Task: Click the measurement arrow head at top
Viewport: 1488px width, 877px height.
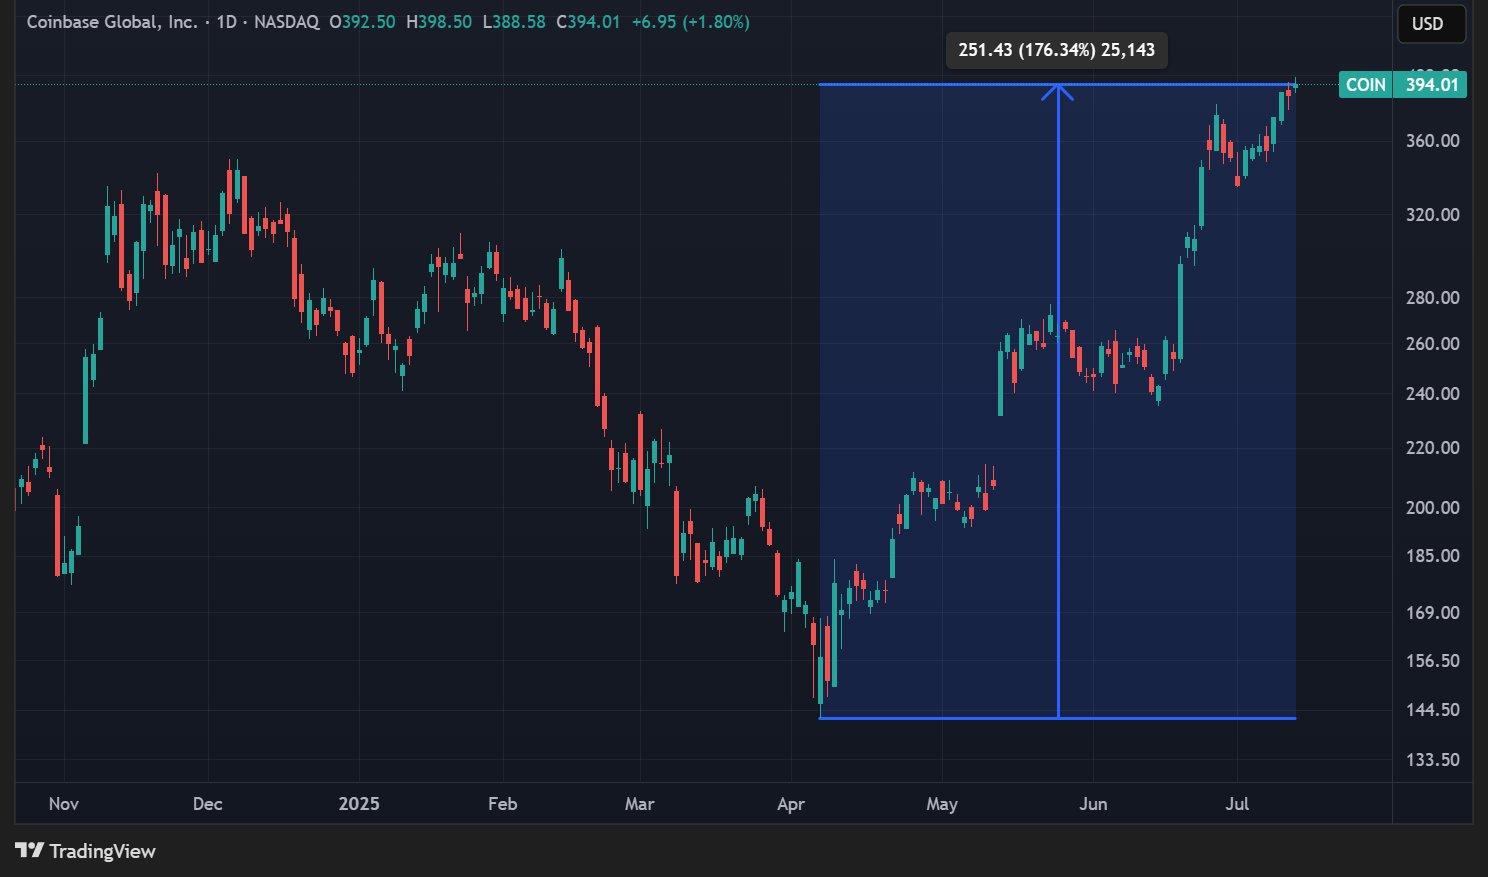Action: 1057,91
